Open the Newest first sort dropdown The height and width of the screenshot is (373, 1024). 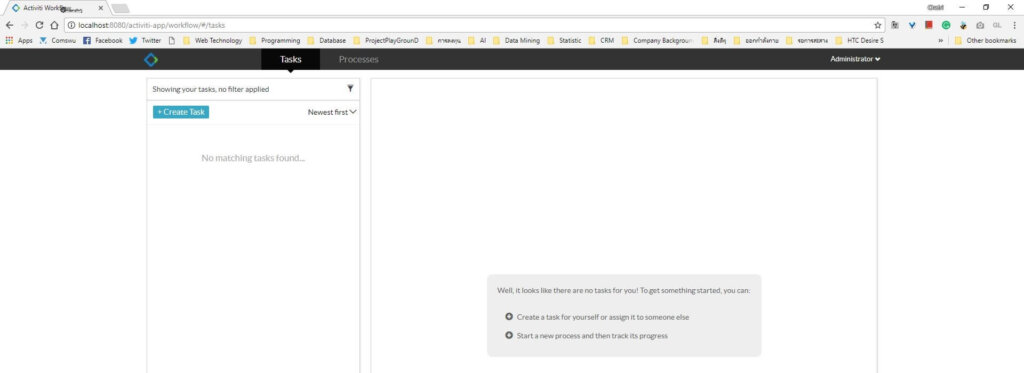point(332,112)
